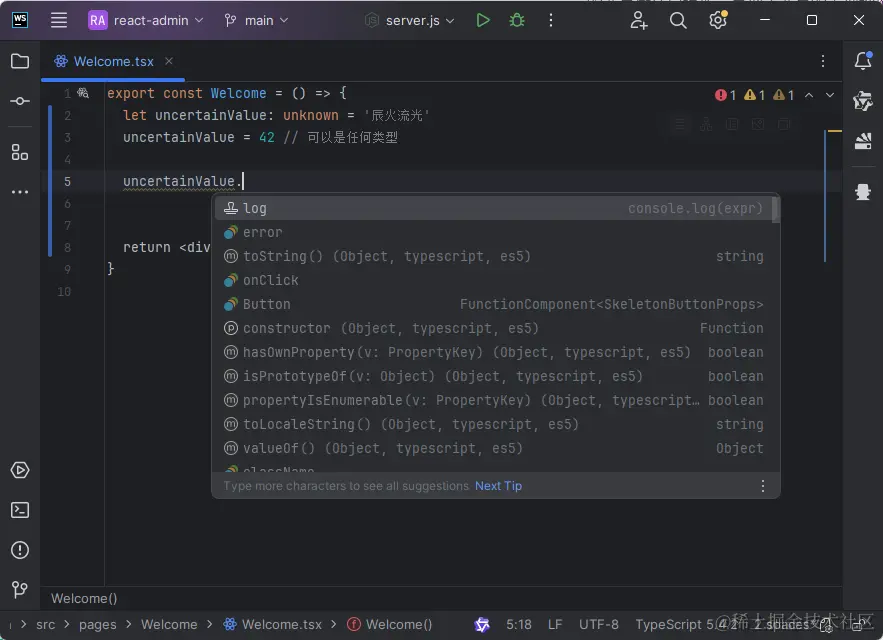
Task: Open the Project tool window folder icon
Action: [x=20, y=61]
